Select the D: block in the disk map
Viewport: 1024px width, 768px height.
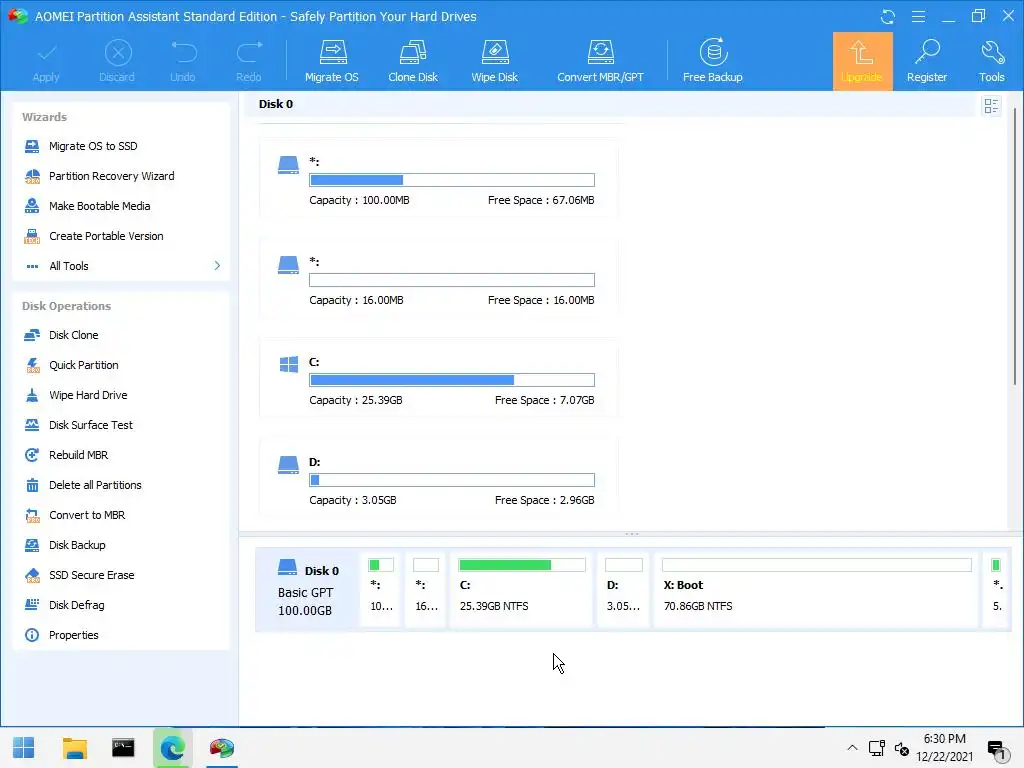click(623, 590)
